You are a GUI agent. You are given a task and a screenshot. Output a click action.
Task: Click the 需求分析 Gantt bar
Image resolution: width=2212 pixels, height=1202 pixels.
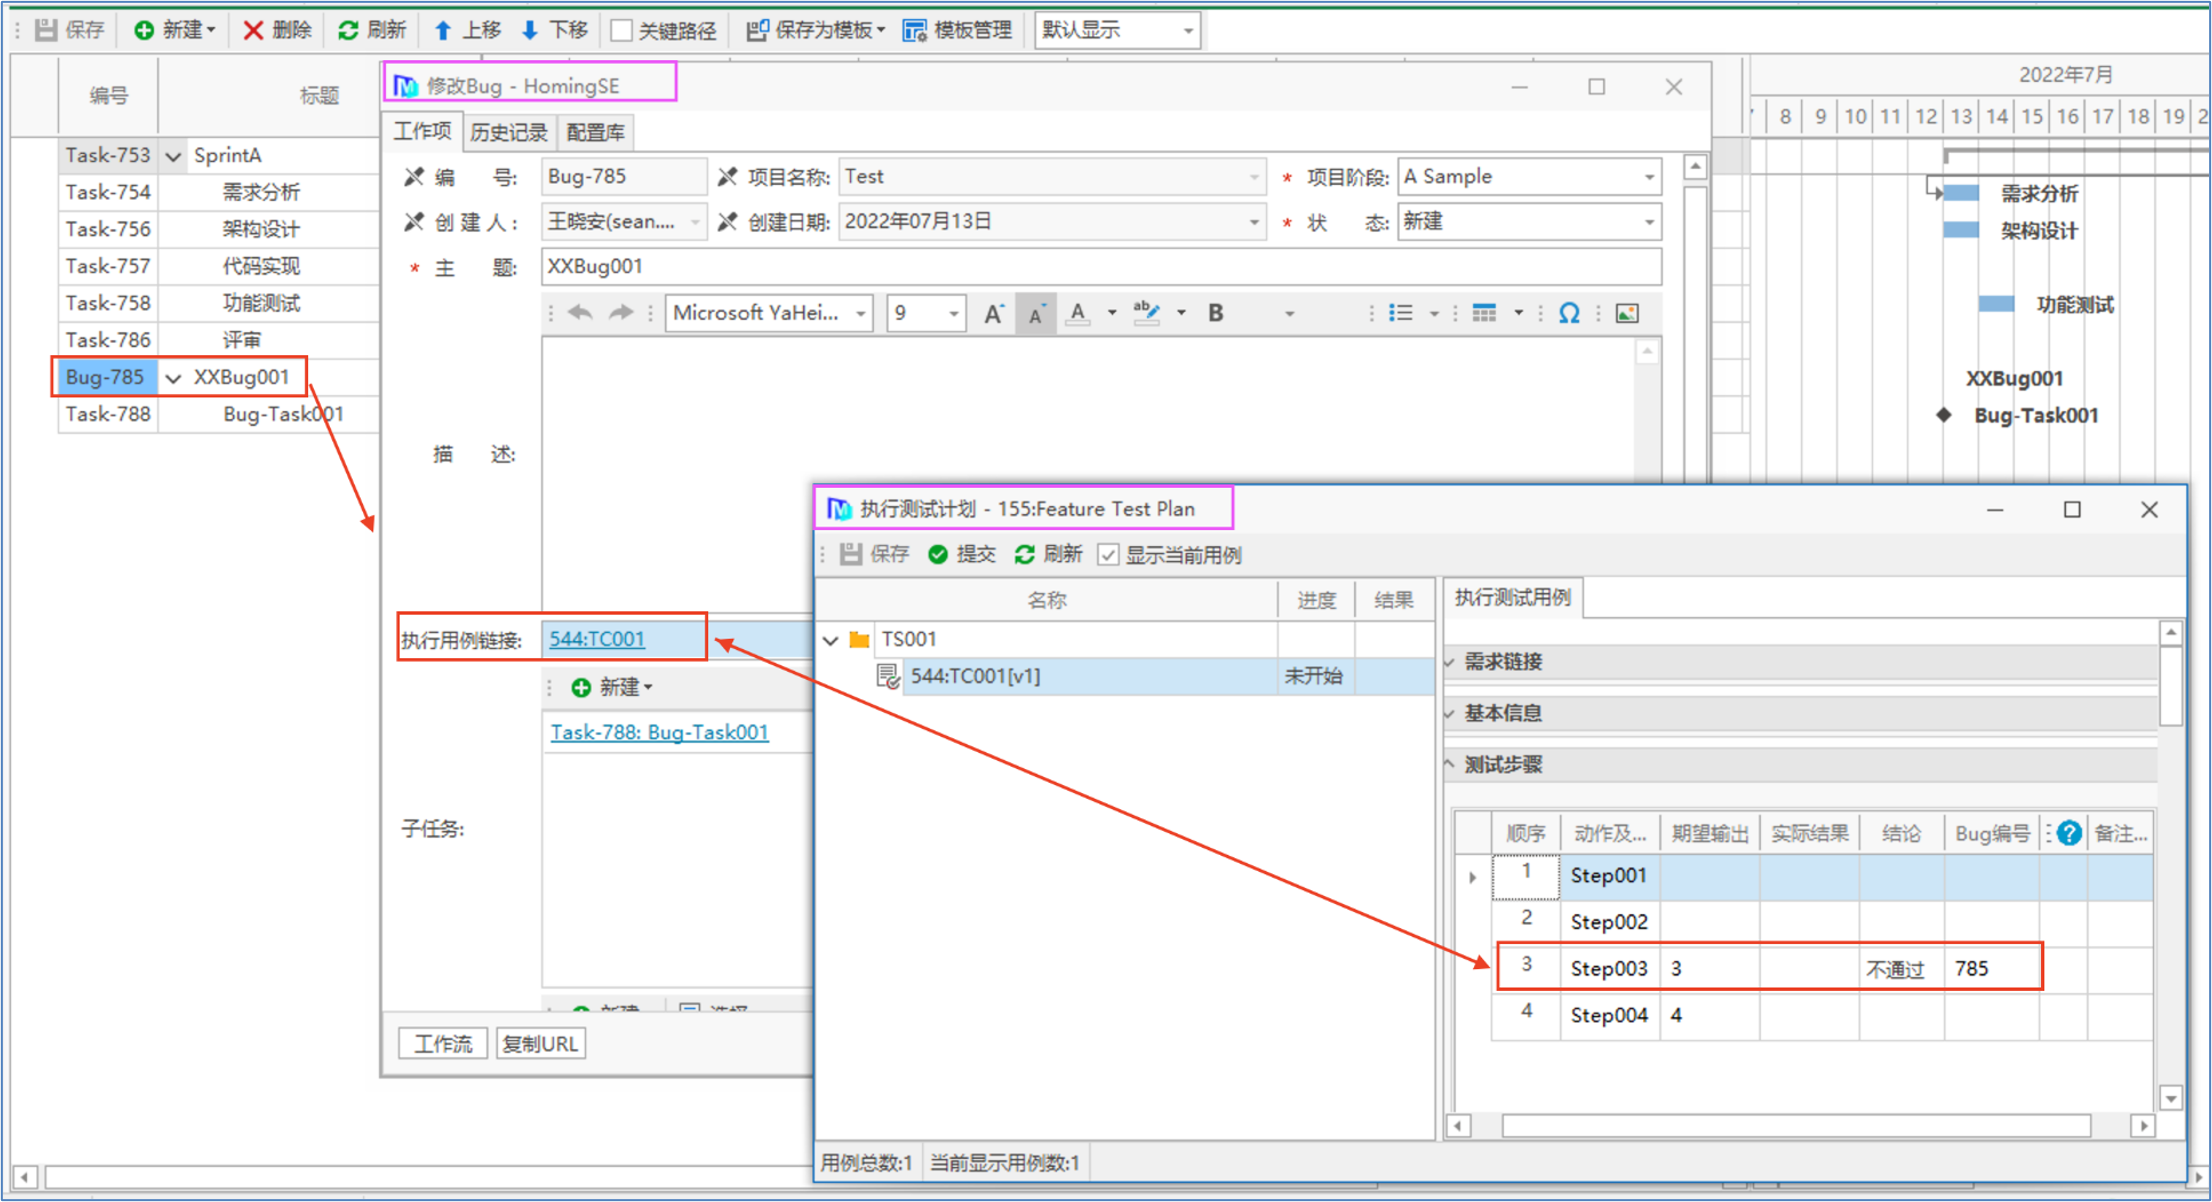point(1961,193)
